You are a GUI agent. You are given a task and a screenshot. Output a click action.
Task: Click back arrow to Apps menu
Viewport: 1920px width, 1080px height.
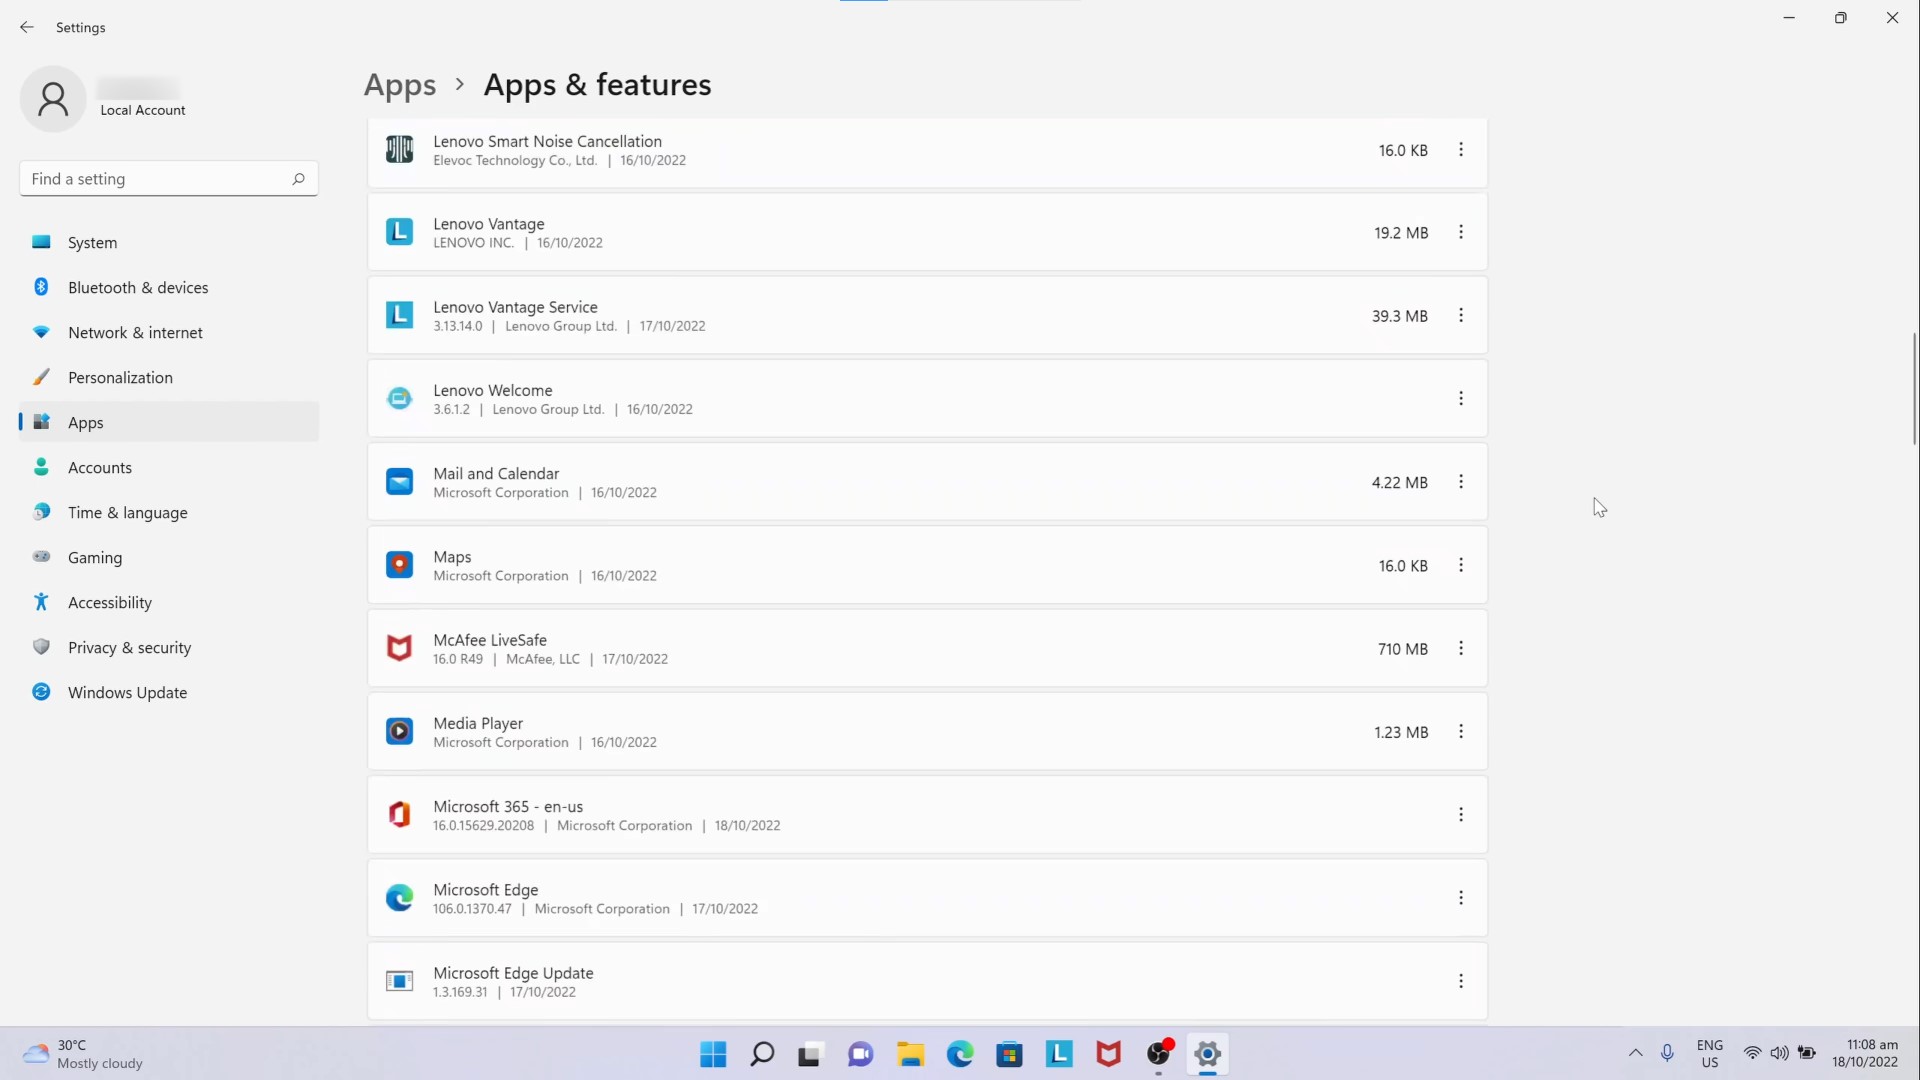tap(26, 26)
